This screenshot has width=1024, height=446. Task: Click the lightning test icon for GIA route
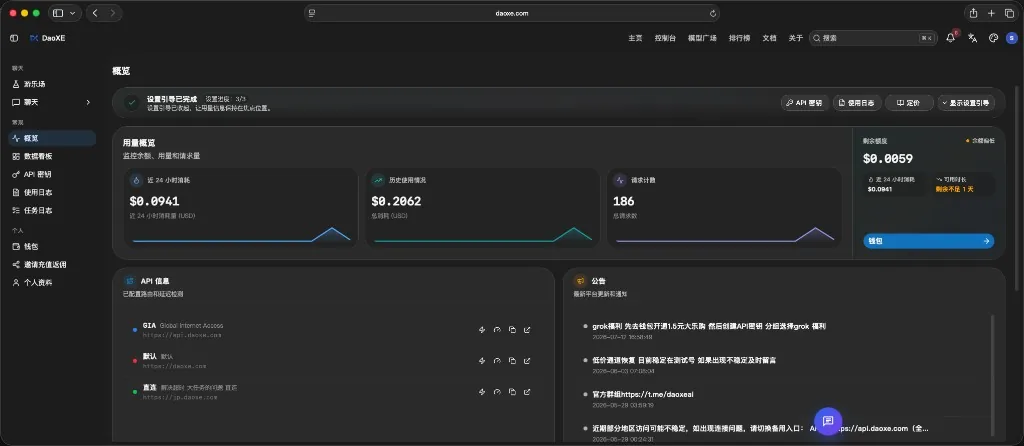click(482, 330)
